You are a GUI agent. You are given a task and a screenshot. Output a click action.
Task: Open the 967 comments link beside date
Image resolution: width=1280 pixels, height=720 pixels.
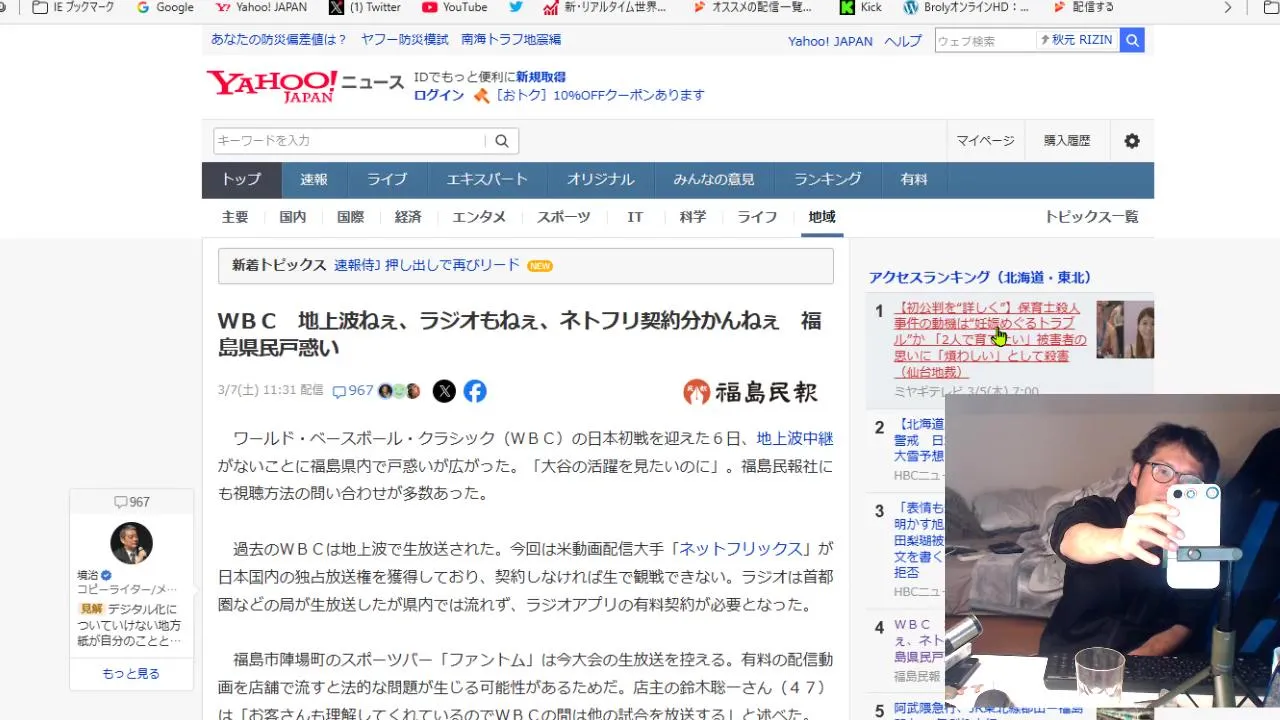(353, 391)
